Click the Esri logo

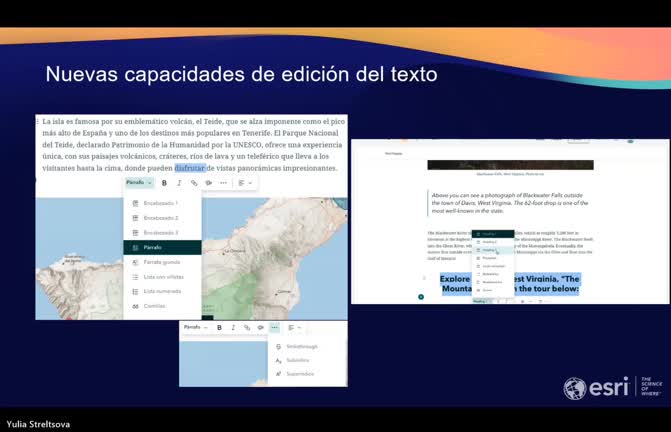597,388
